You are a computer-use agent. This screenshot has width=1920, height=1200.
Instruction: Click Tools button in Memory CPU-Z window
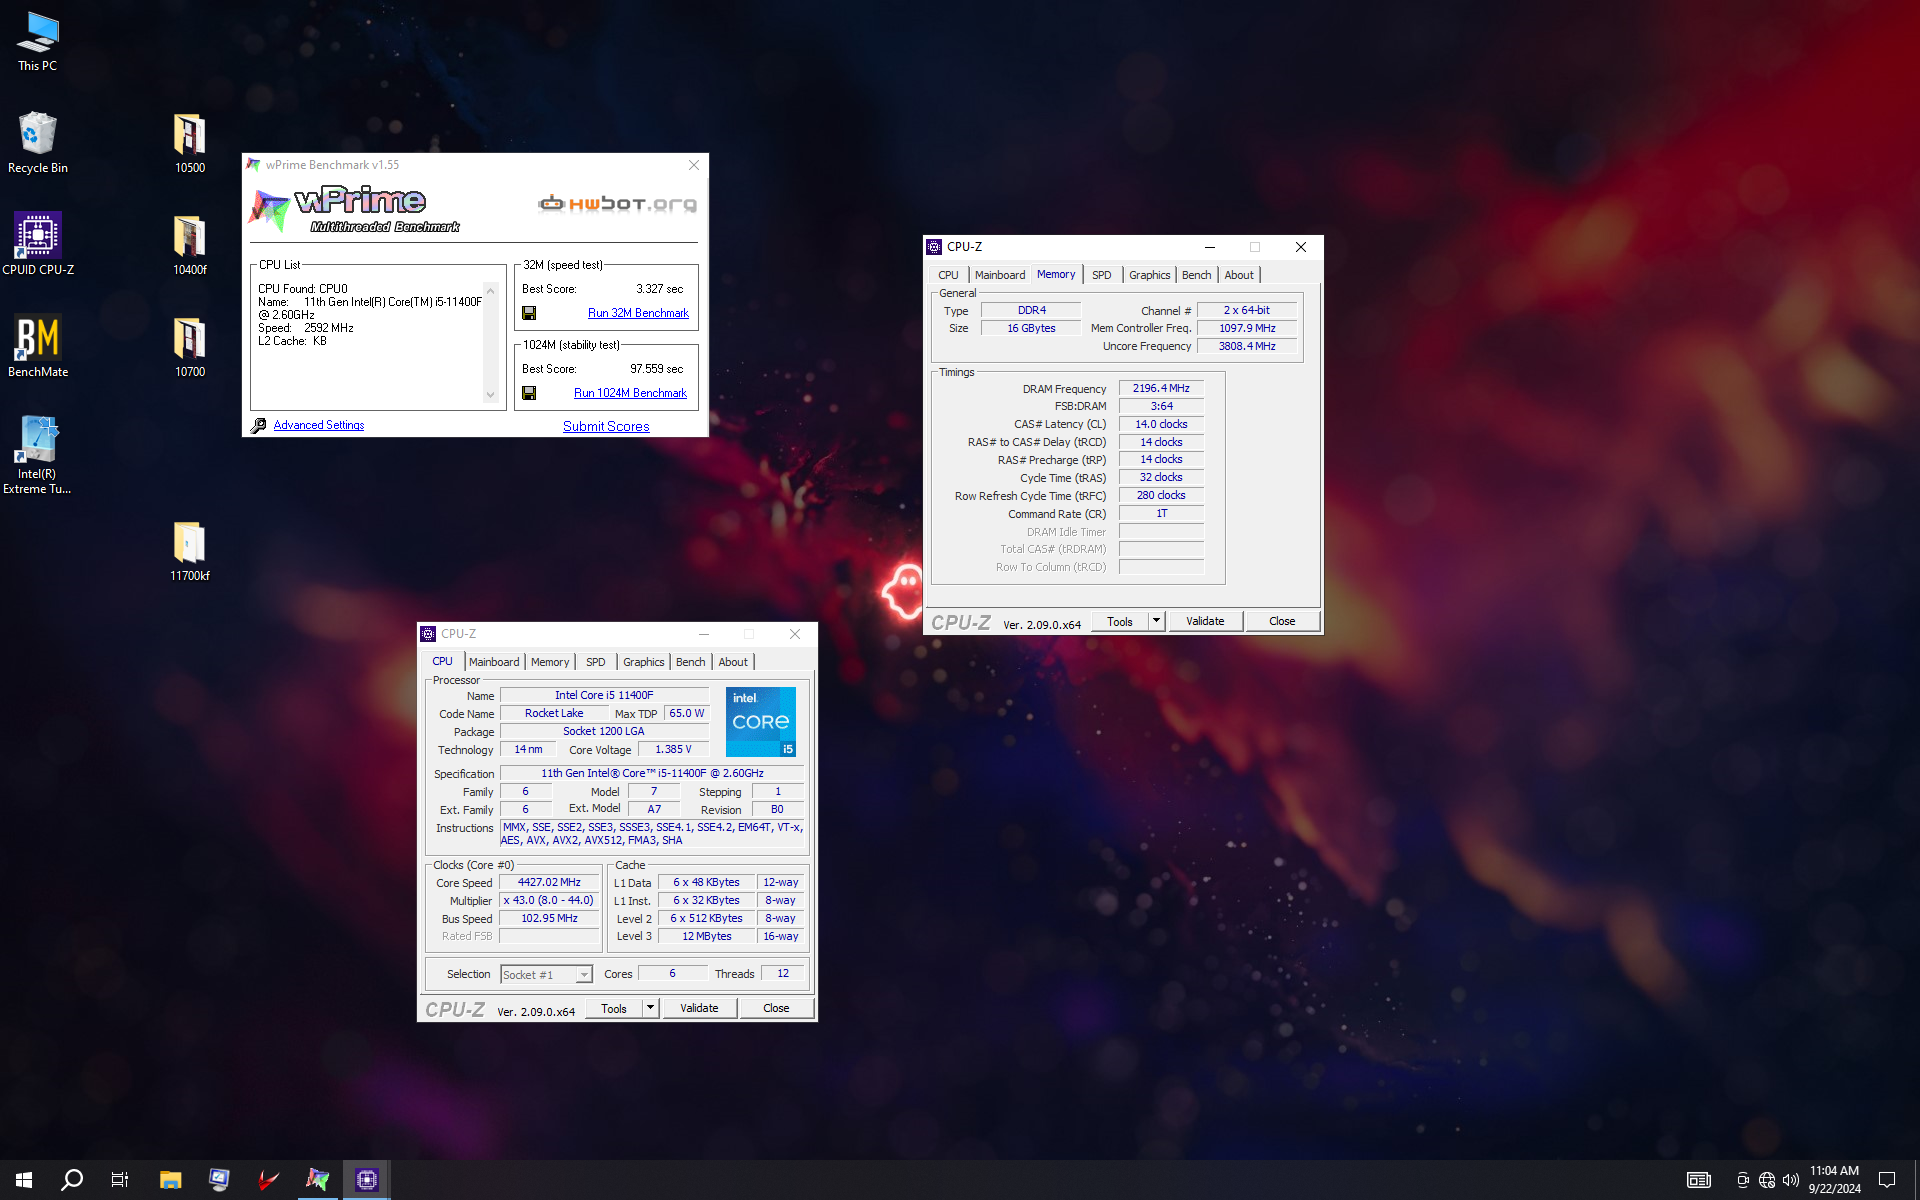[1120, 621]
